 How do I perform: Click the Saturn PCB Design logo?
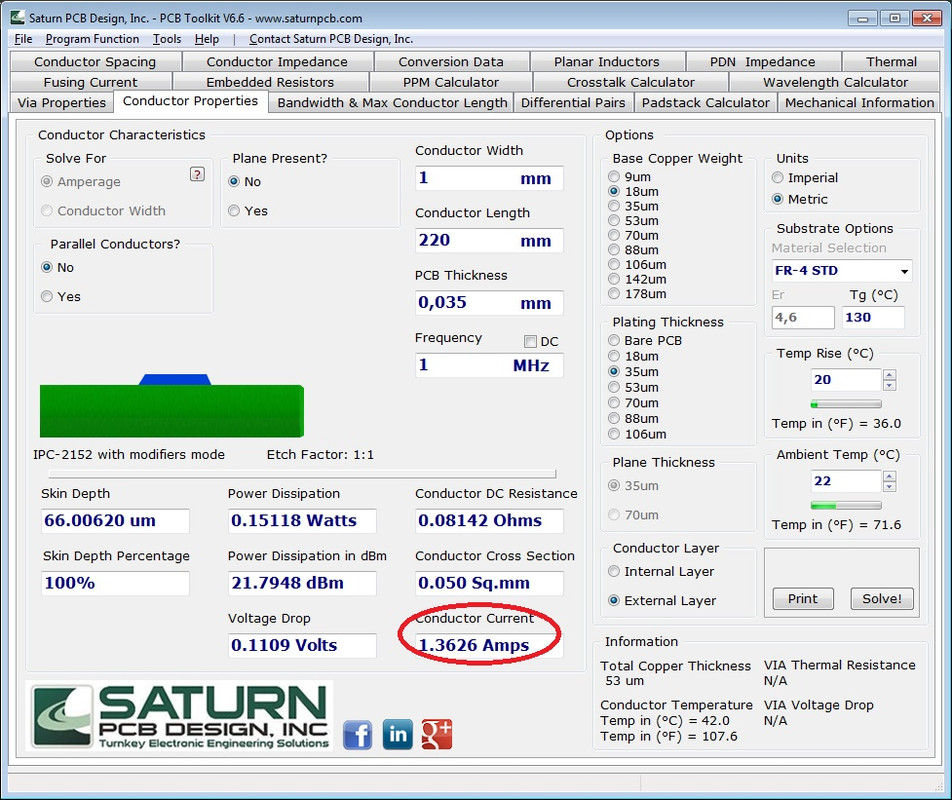coord(180,716)
